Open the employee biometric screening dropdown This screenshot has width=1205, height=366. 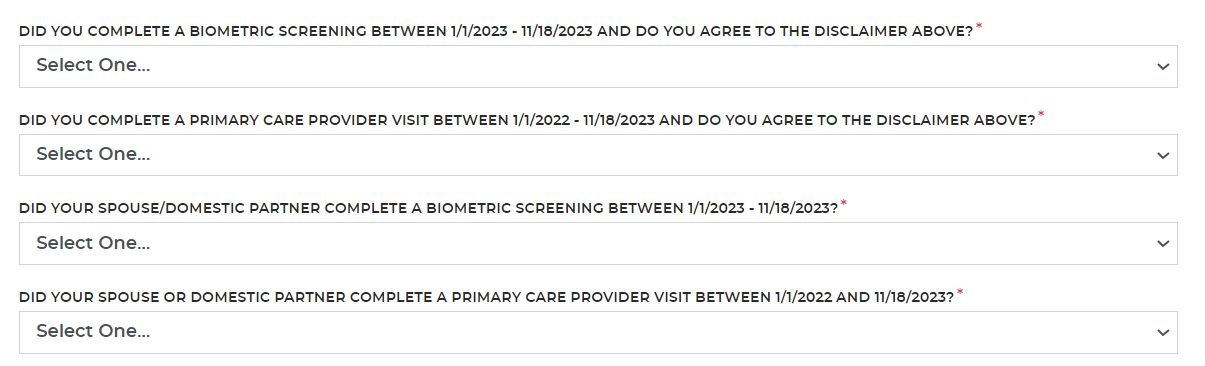click(x=598, y=66)
